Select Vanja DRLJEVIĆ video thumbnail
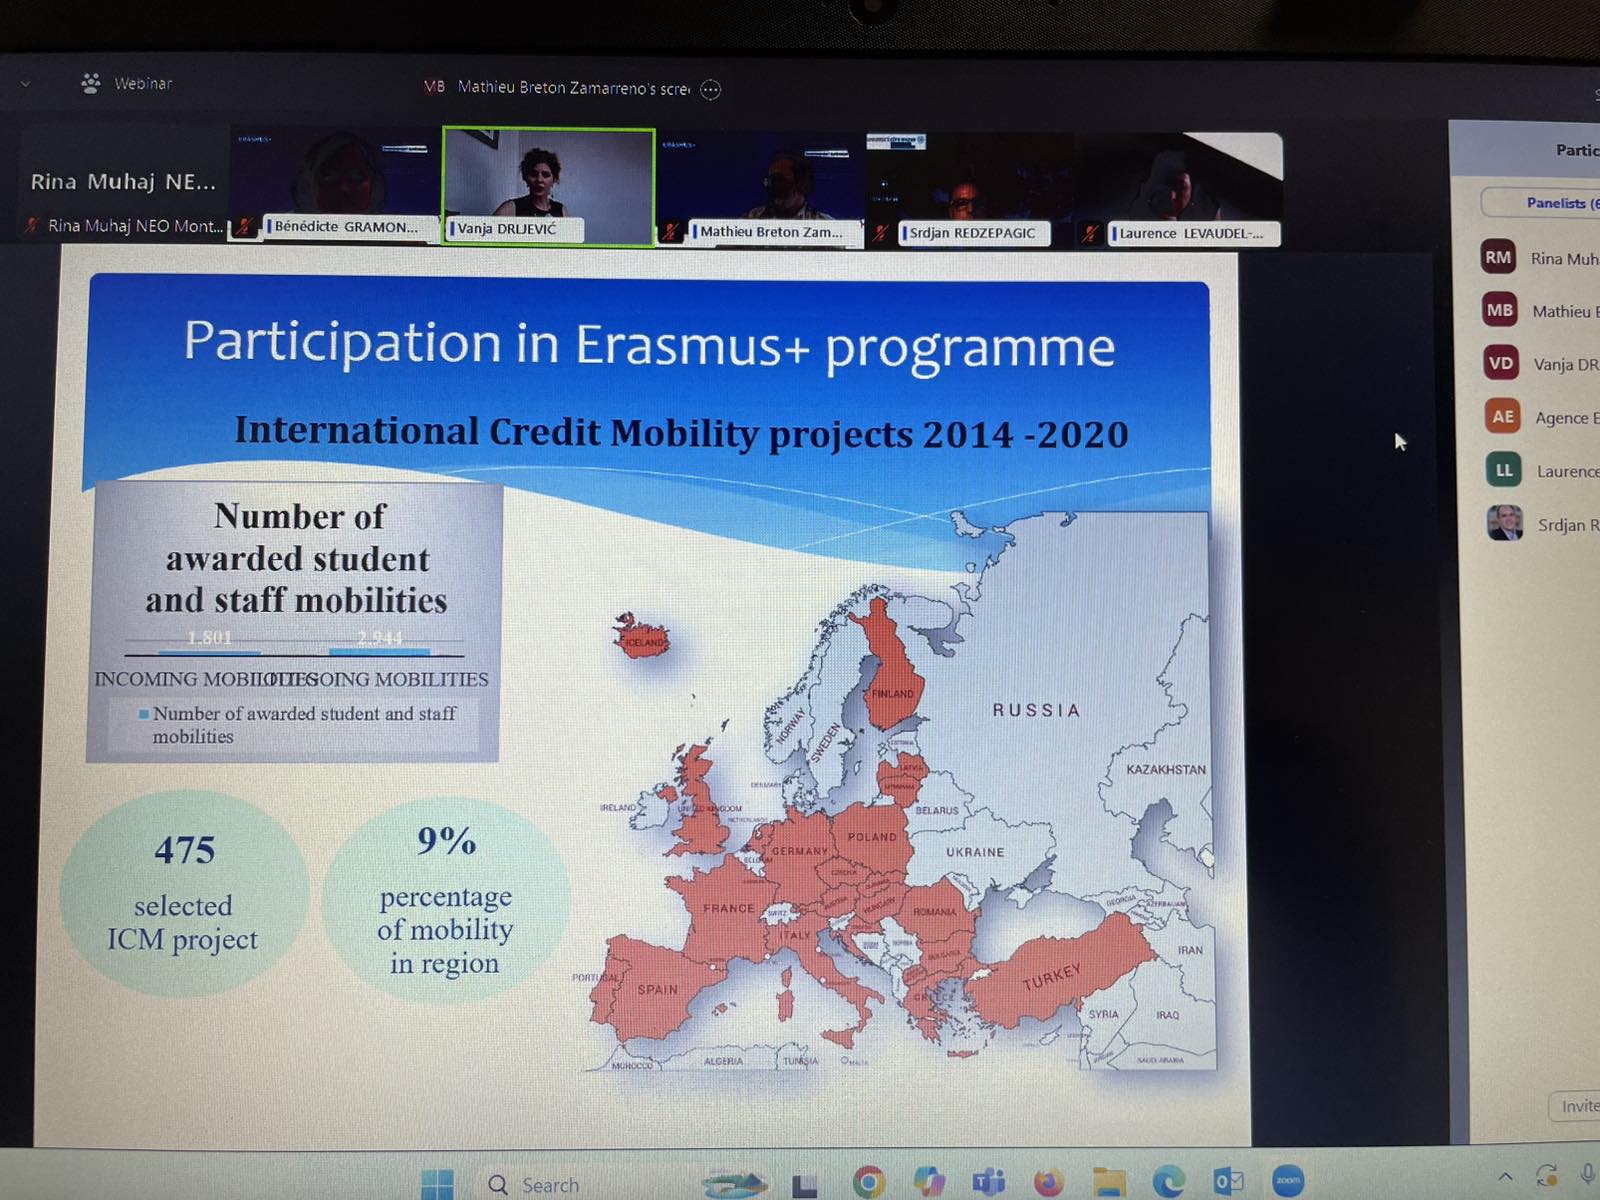 tap(549, 186)
